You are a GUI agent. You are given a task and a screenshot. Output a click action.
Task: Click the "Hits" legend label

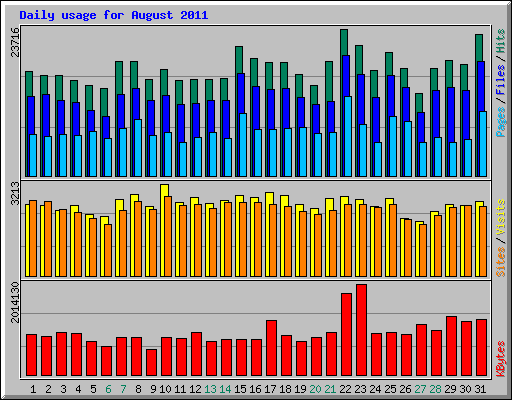click(501, 41)
